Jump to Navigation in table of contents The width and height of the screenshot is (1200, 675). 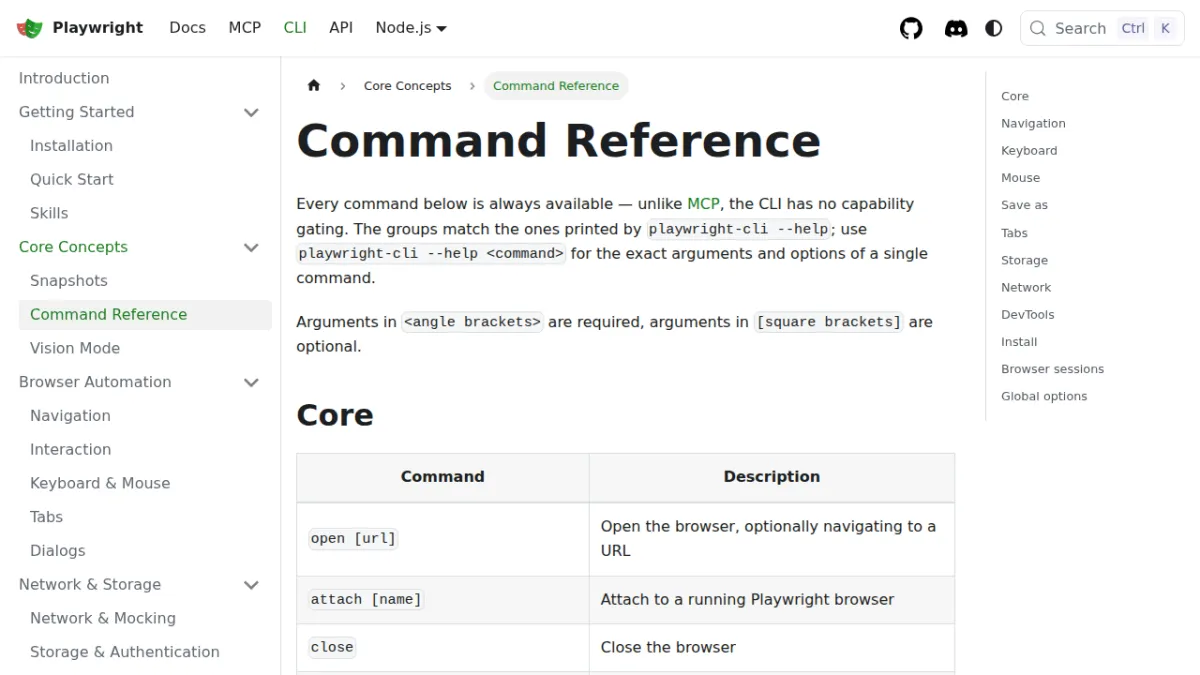coord(1033,124)
